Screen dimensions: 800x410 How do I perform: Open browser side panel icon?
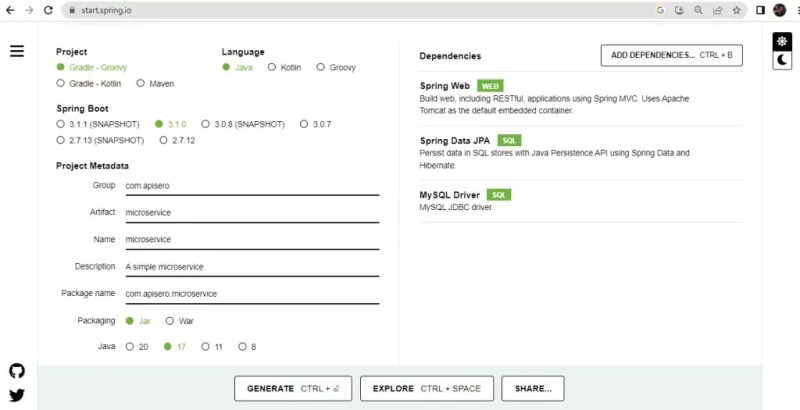pos(760,10)
